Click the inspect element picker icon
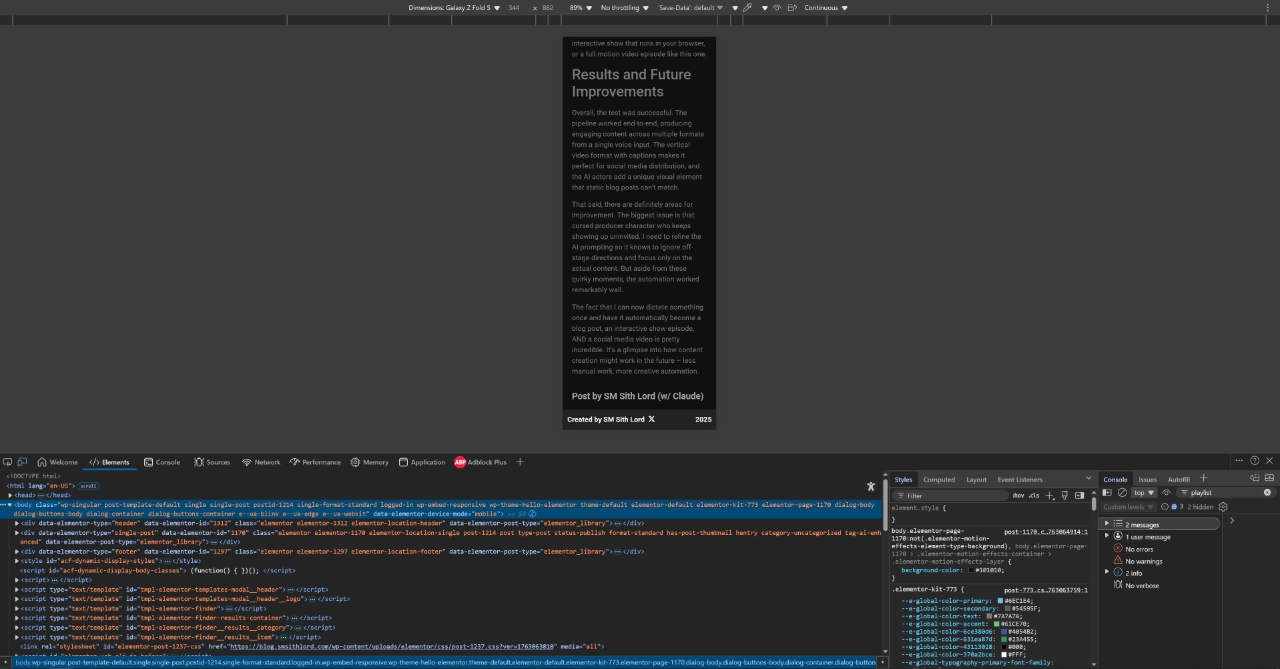 [x=8, y=462]
